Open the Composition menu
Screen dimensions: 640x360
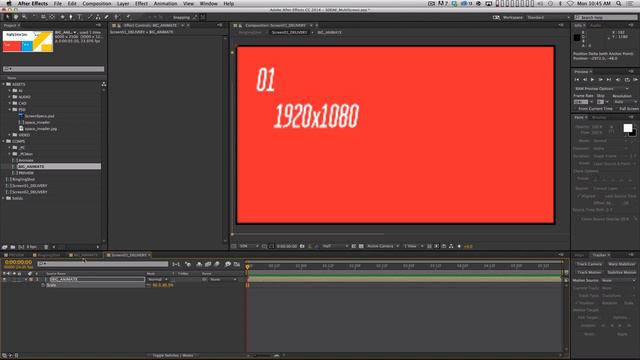[x=97, y=3]
